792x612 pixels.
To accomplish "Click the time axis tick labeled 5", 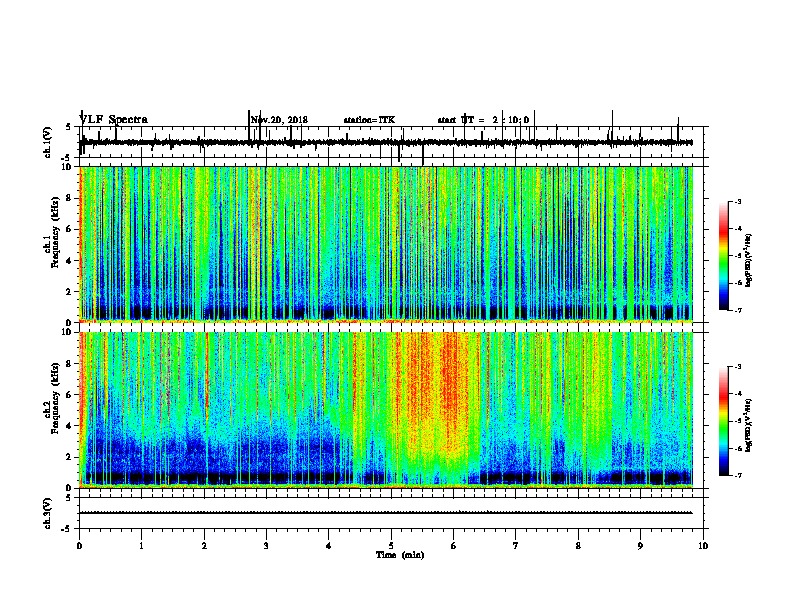I will [391, 546].
